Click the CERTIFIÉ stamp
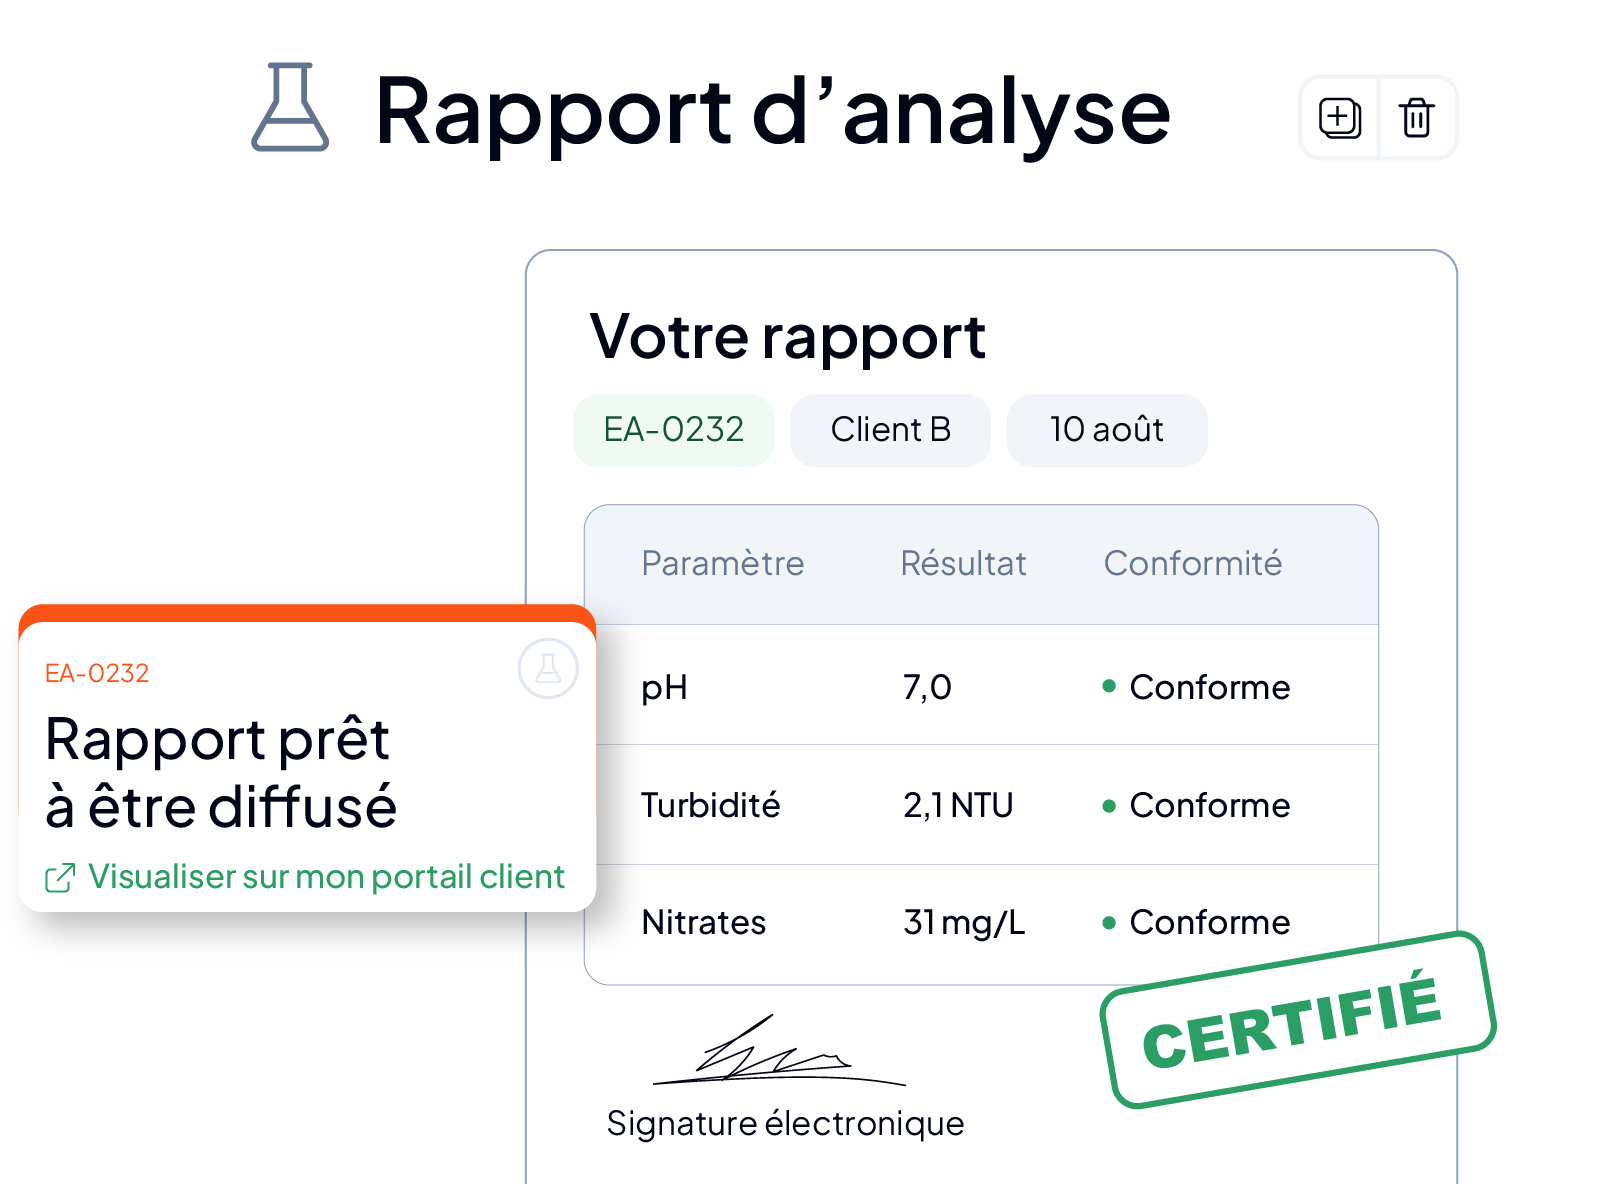 click(1298, 1020)
